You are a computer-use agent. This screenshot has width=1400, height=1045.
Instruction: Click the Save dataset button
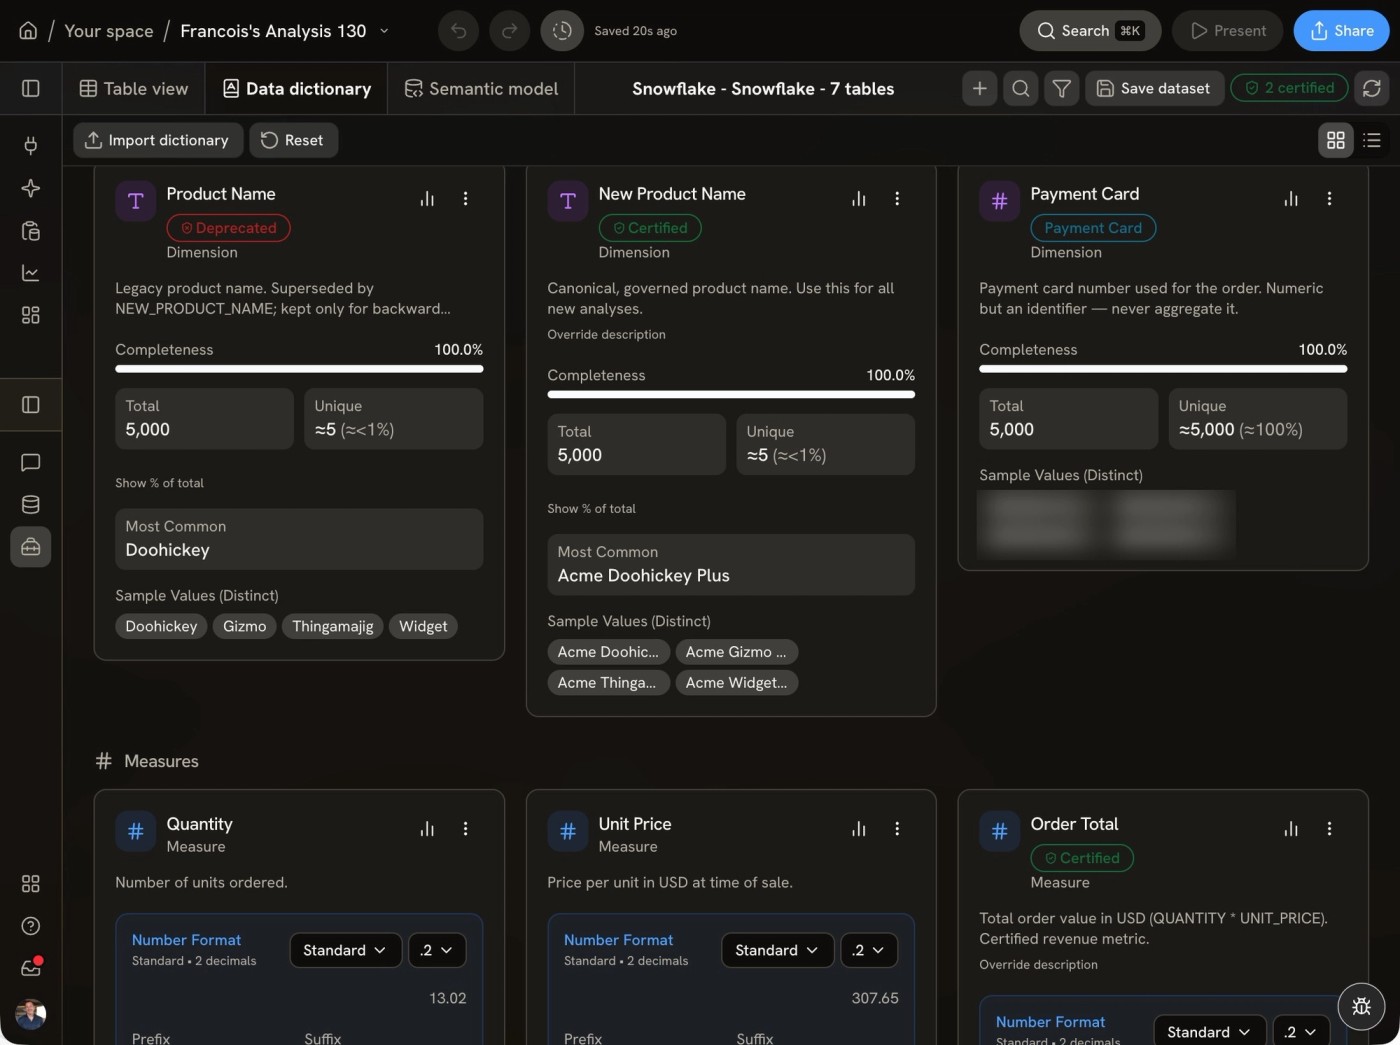point(1154,89)
